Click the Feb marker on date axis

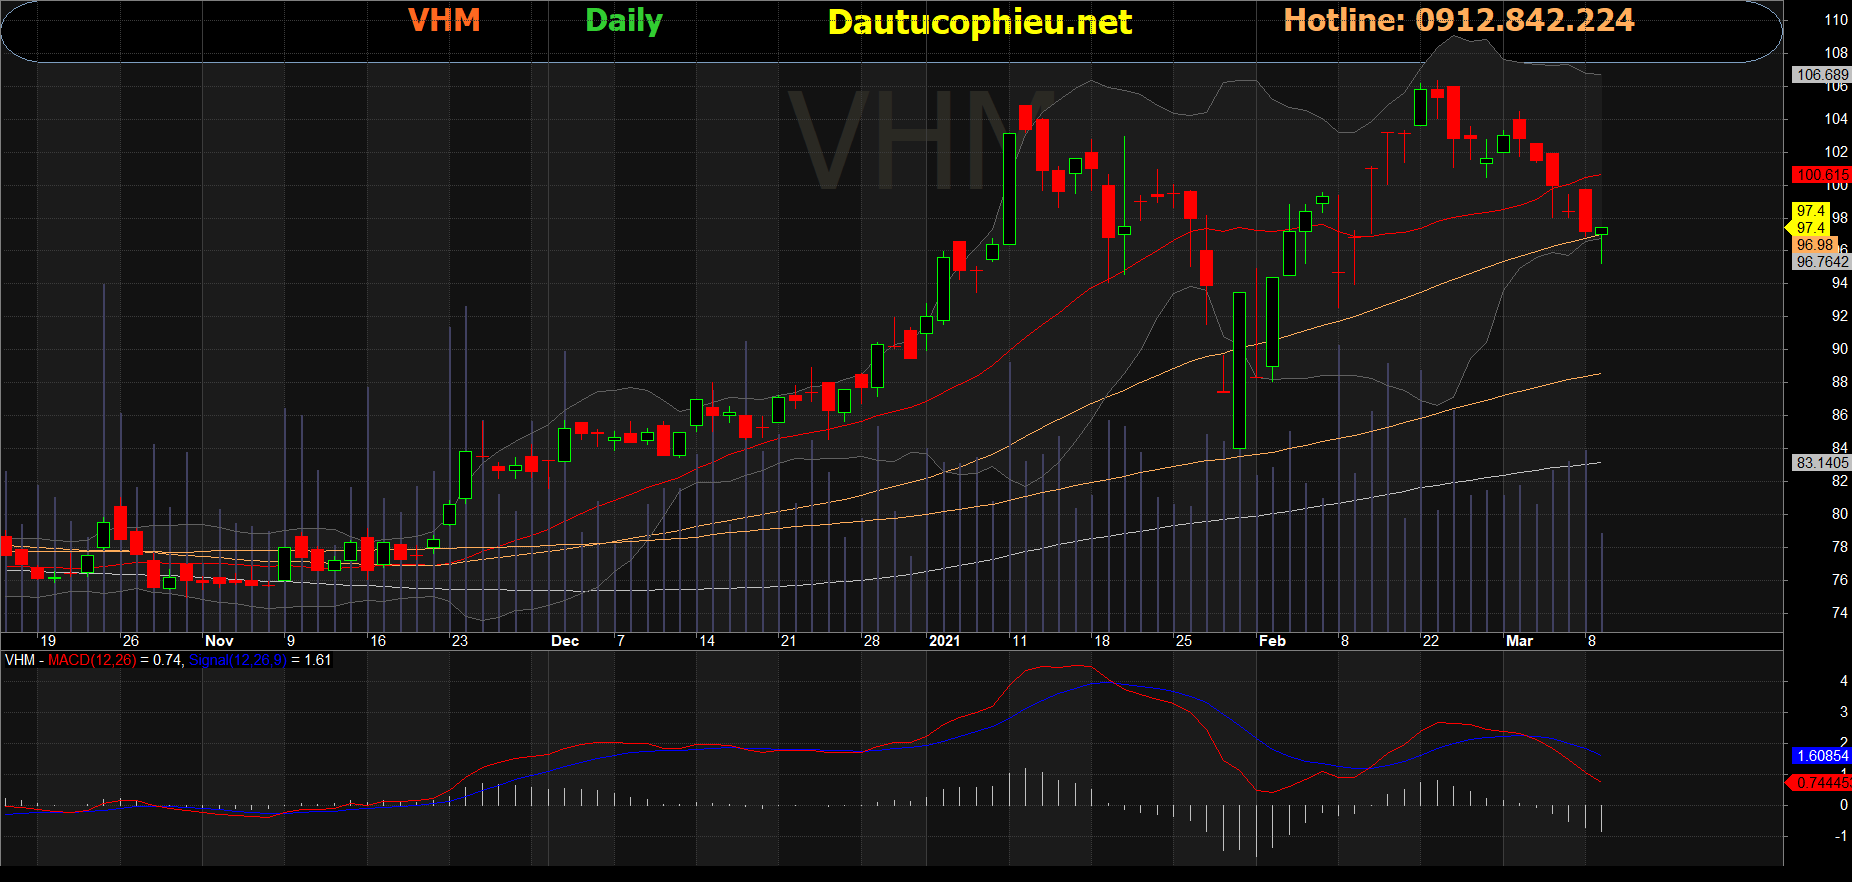(x=1272, y=641)
